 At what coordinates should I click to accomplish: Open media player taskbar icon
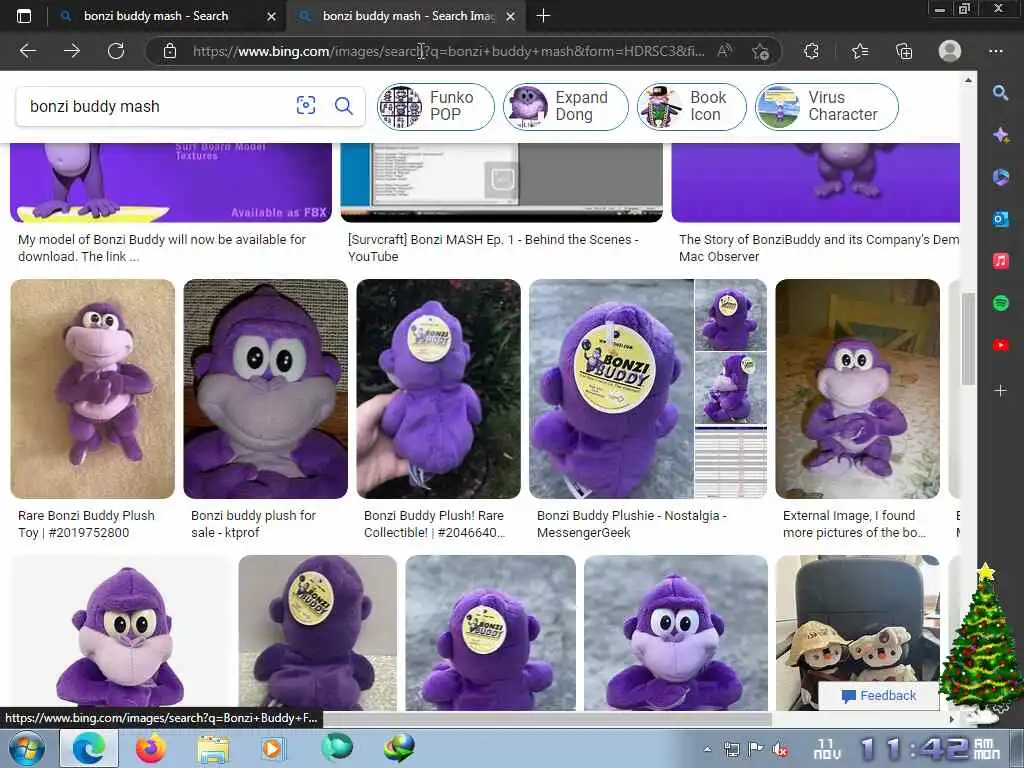273,748
